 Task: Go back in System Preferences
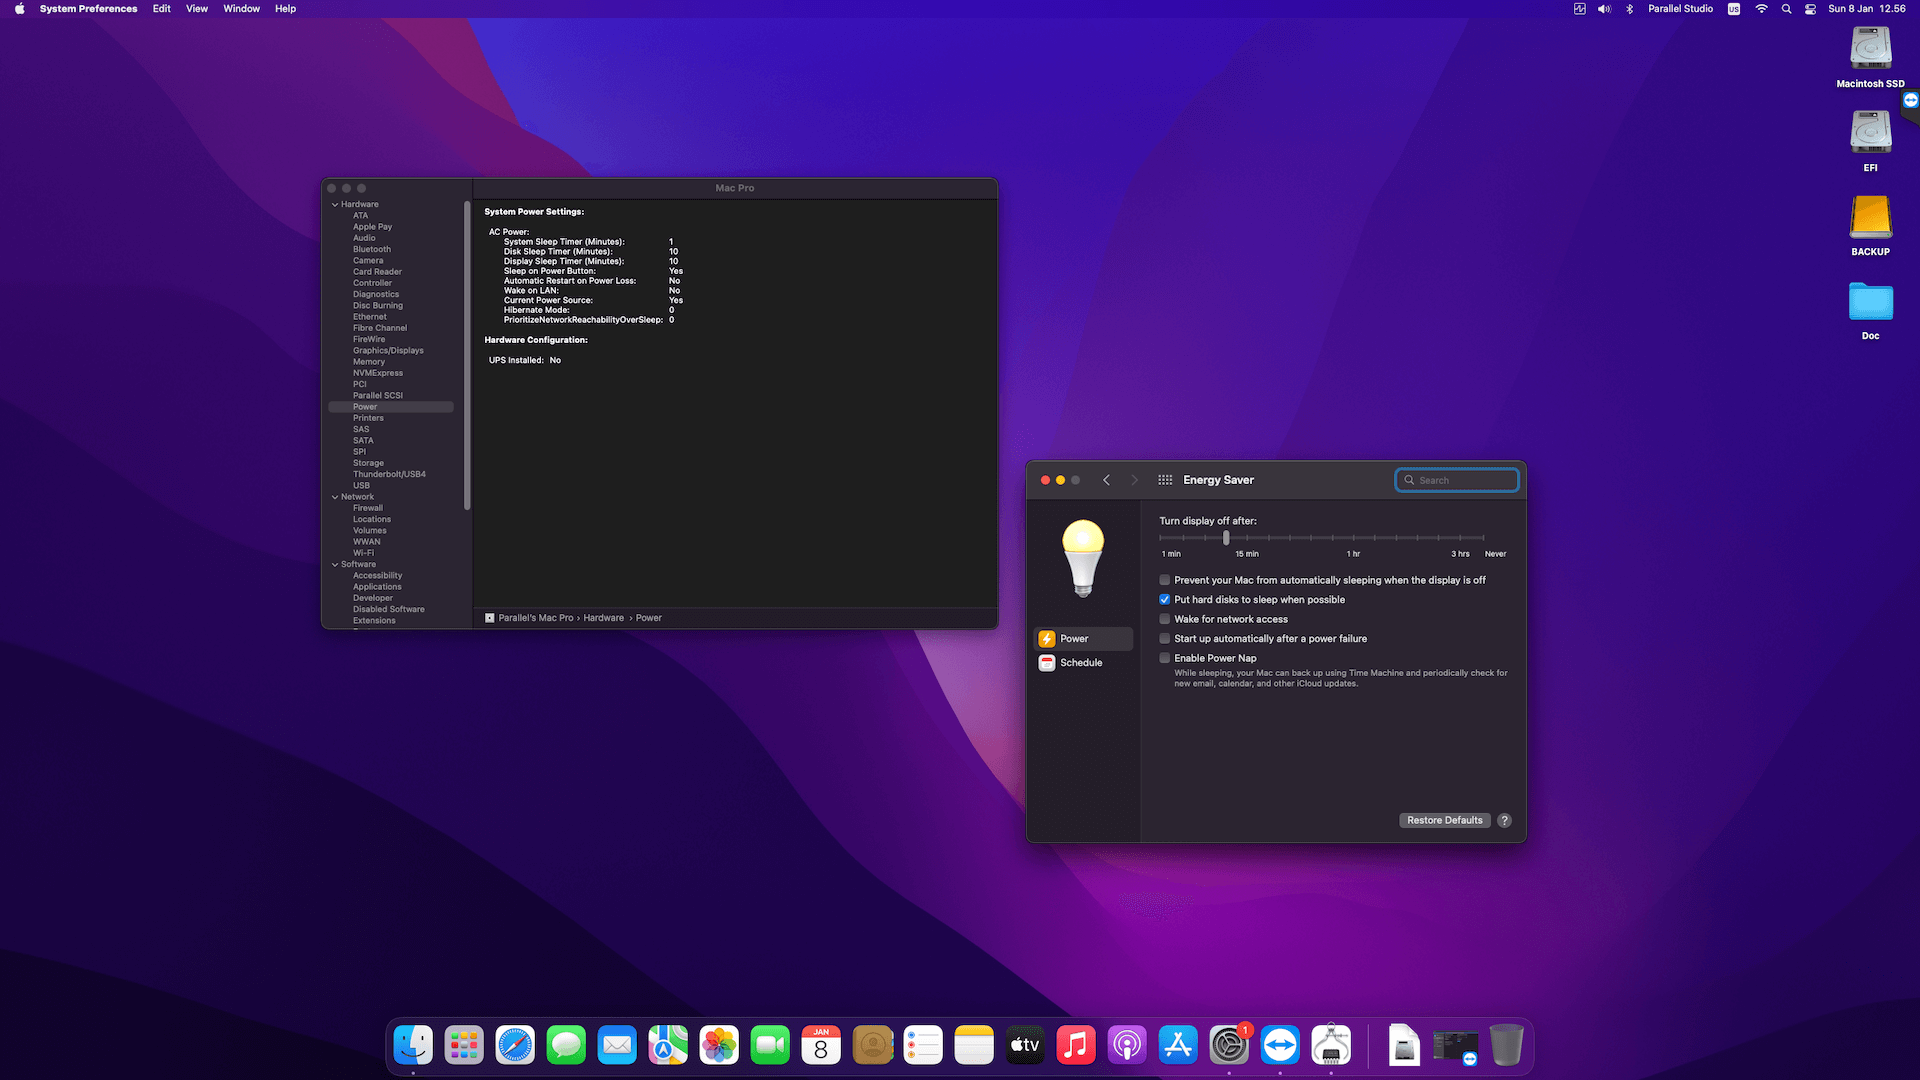point(1106,480)
